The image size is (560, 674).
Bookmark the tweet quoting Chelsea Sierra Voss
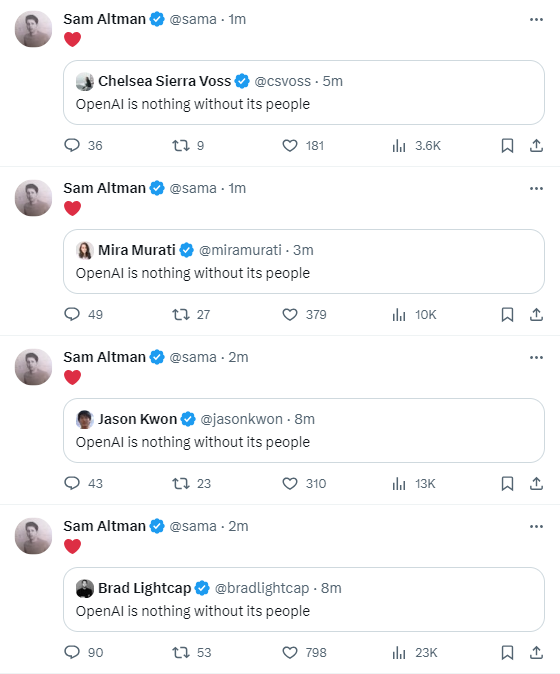click(x=507, y=146)
